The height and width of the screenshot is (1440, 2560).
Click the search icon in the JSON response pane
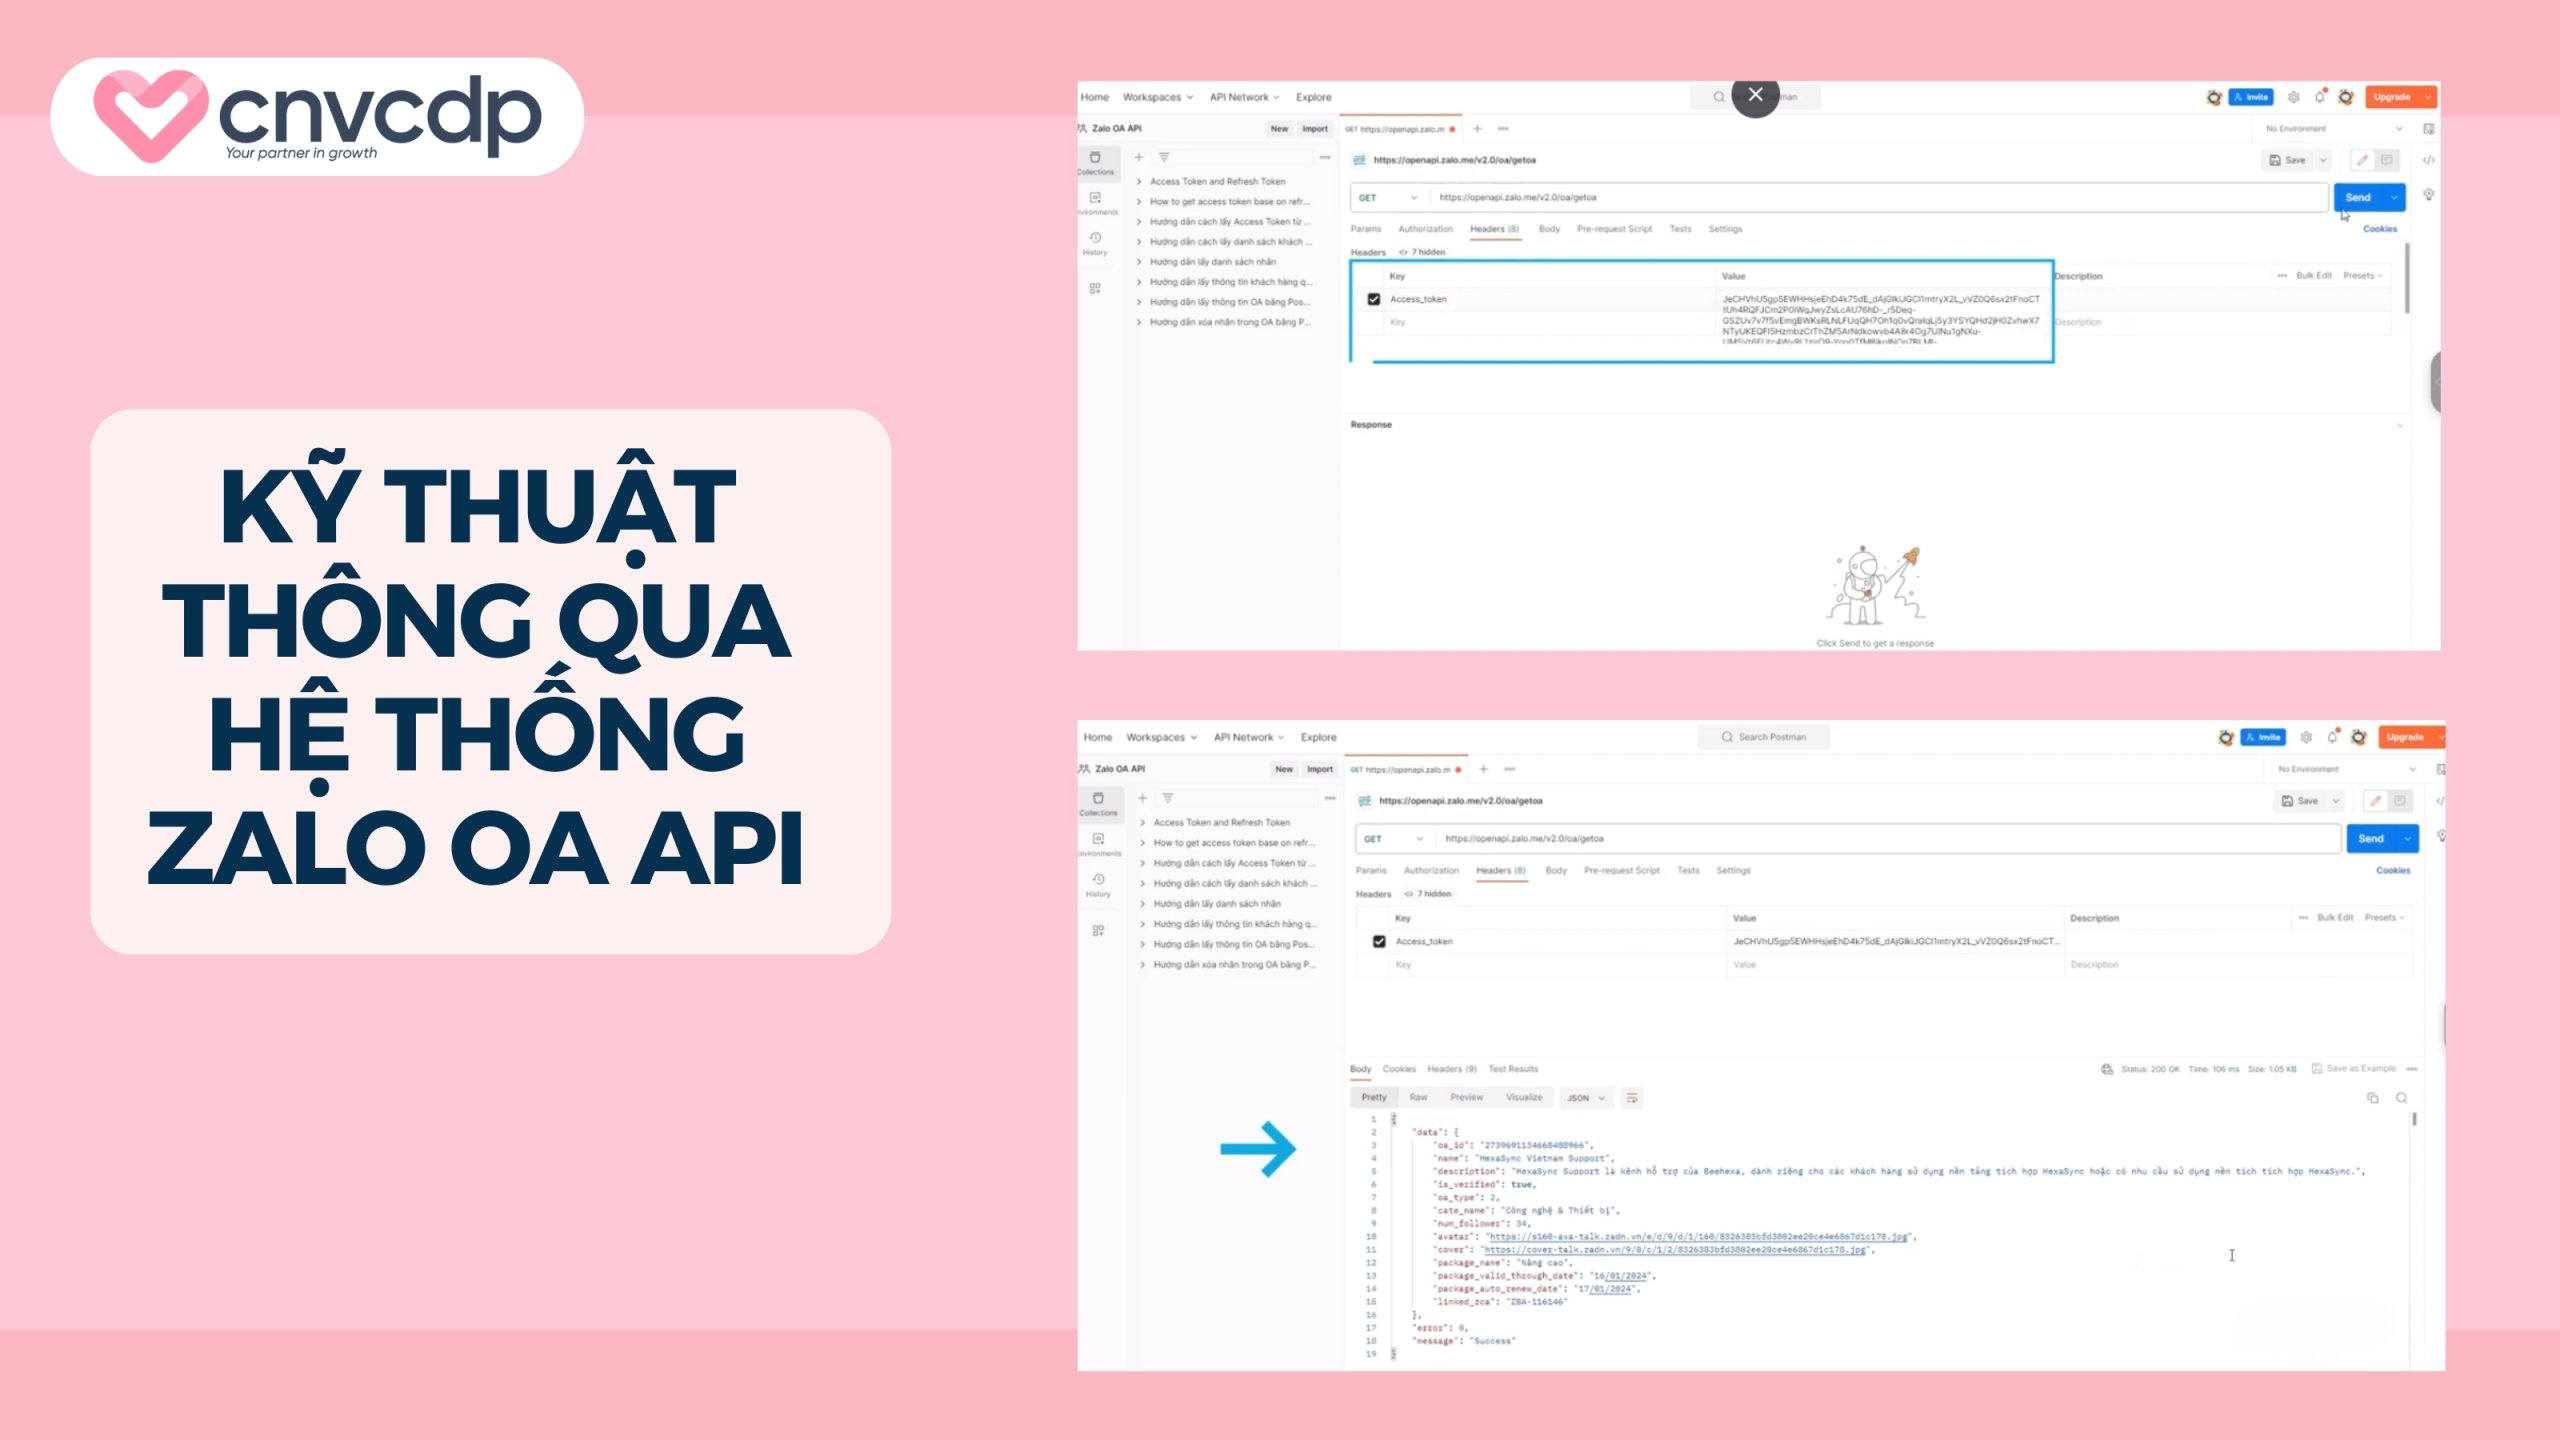[2401, 1098]
